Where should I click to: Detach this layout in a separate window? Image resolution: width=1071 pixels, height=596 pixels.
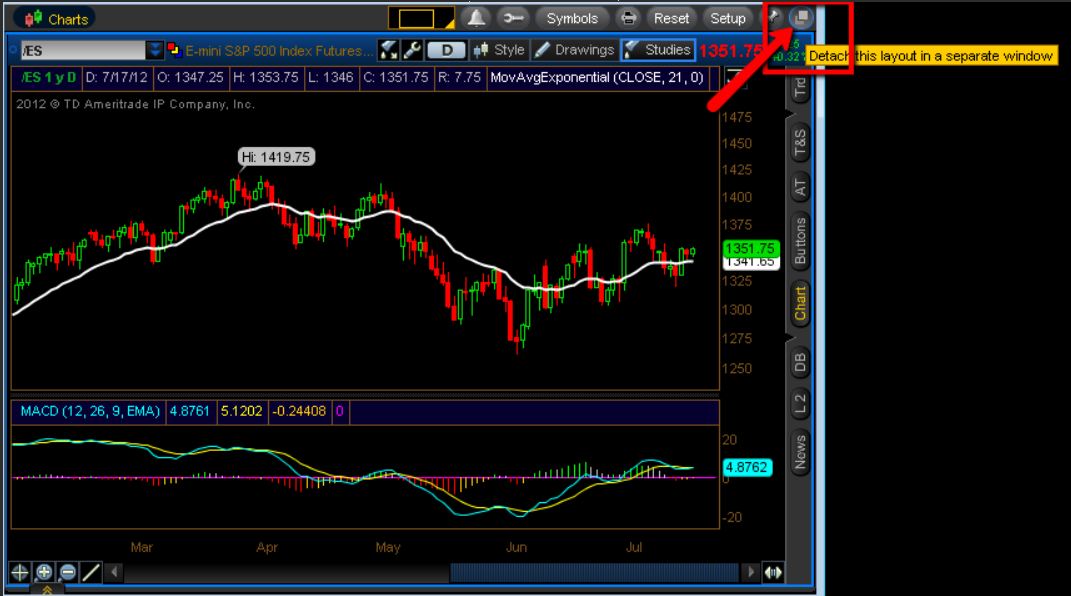801,17
